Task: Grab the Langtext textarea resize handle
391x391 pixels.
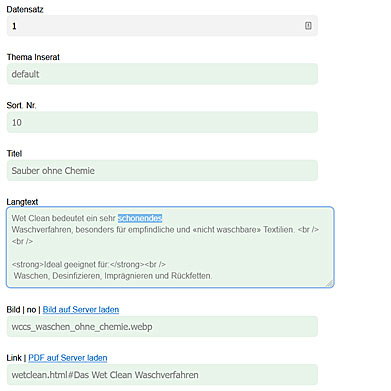Action: tap(330, 283)
